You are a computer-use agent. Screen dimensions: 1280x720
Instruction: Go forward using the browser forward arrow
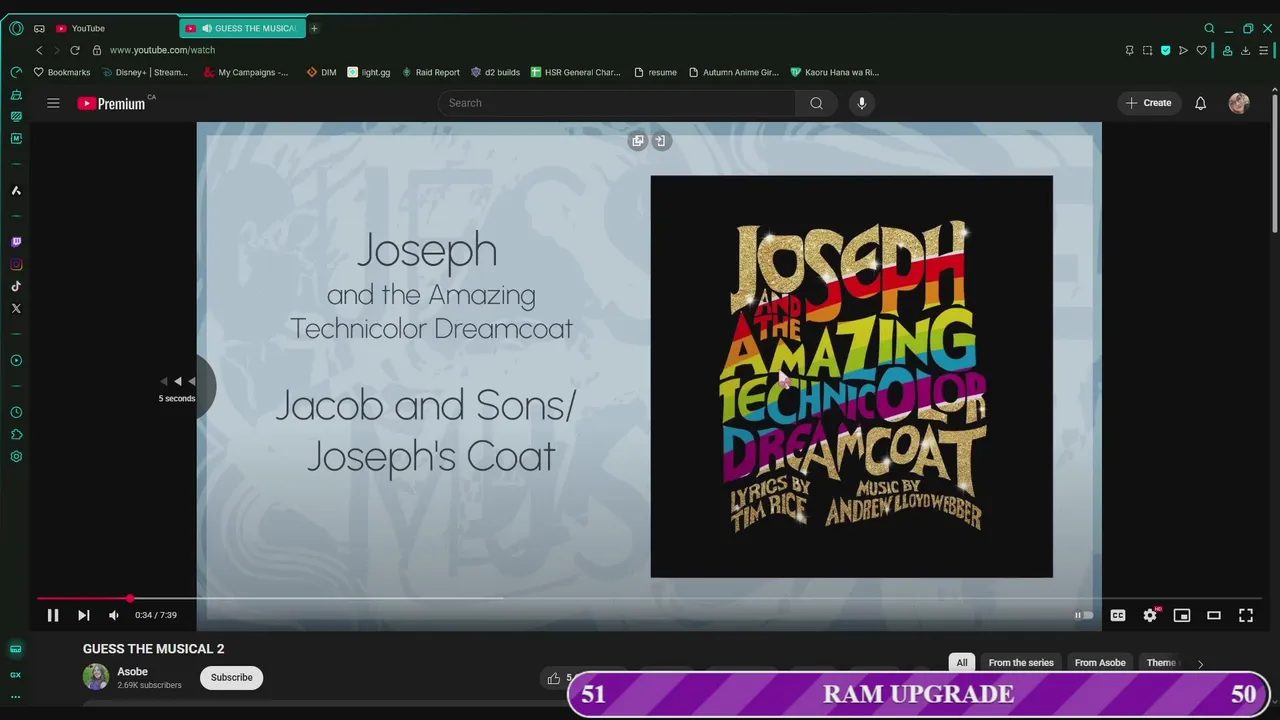tap(56, 50)
